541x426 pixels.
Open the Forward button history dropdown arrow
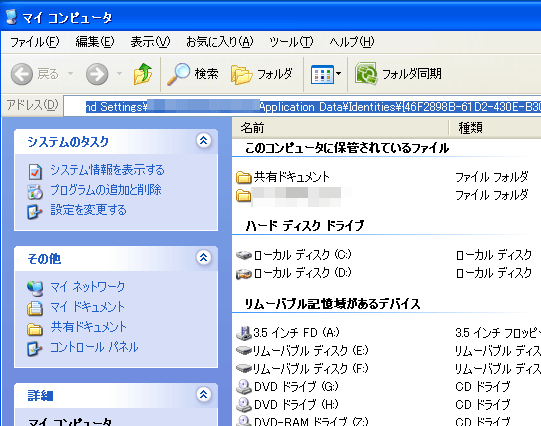pos(119,73)
